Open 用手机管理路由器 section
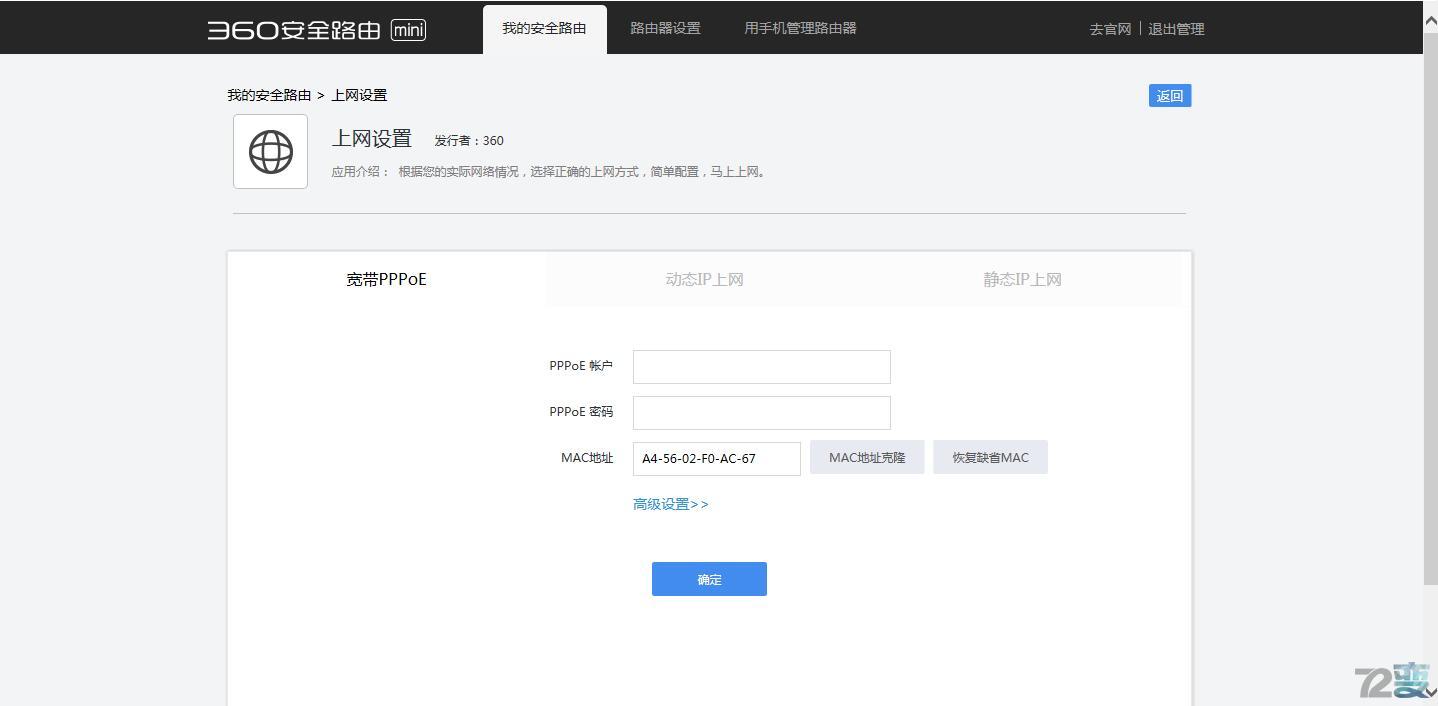 pyautogui.click(x=798, y=27)
